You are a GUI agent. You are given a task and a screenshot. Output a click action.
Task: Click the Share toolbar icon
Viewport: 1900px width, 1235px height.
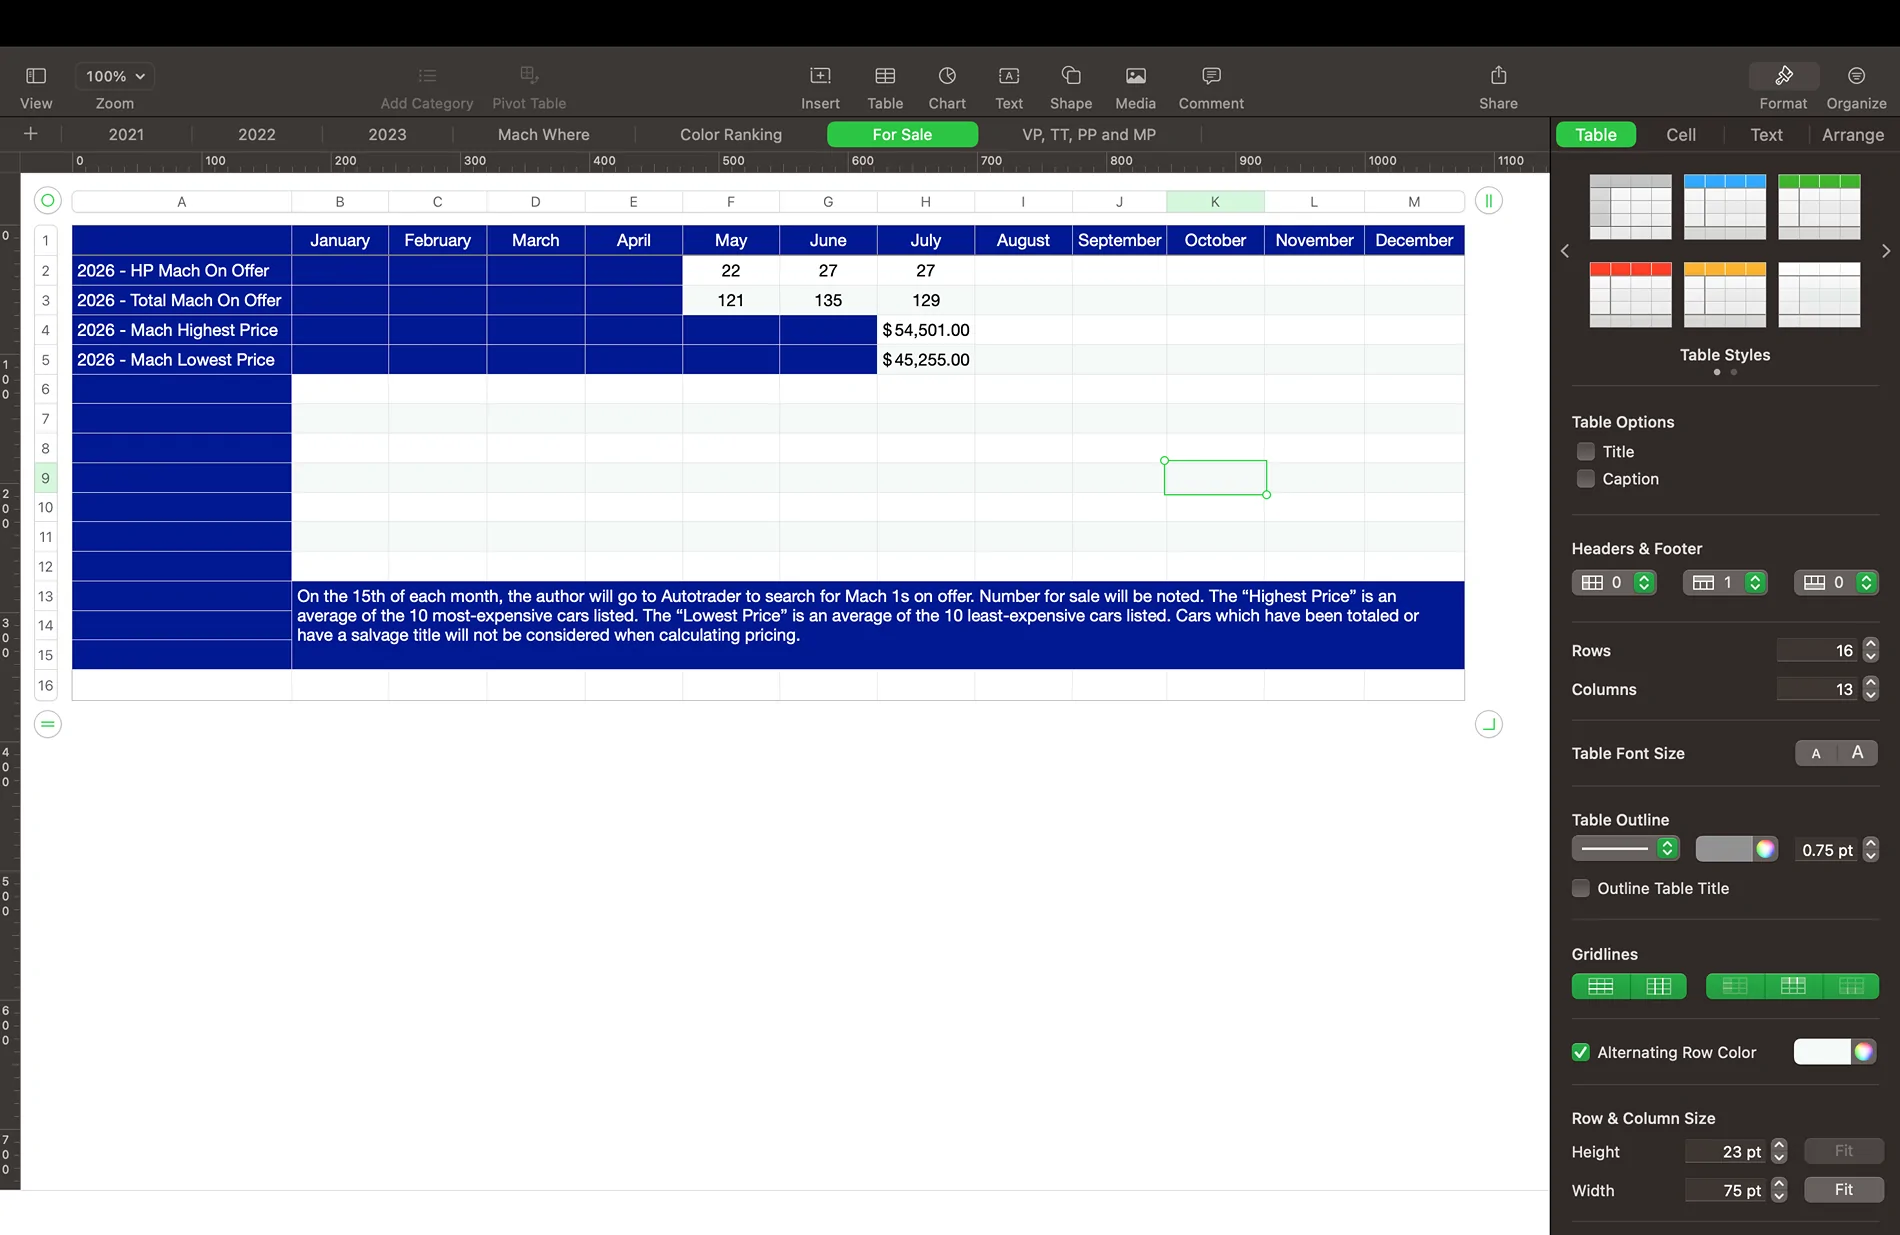point(1498,76)
